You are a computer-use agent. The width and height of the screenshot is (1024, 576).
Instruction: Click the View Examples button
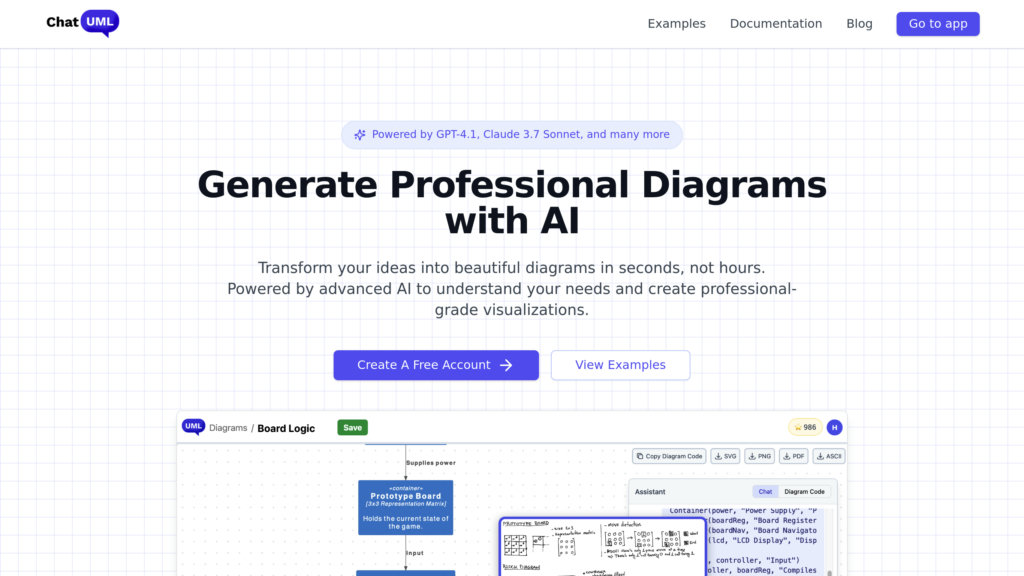620,365
